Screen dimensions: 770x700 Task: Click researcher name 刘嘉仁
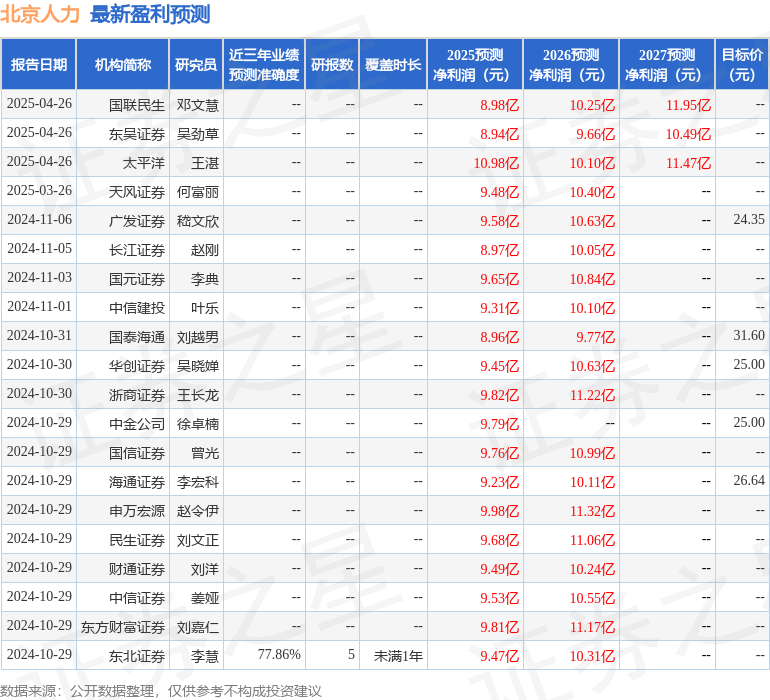[197, 627]
